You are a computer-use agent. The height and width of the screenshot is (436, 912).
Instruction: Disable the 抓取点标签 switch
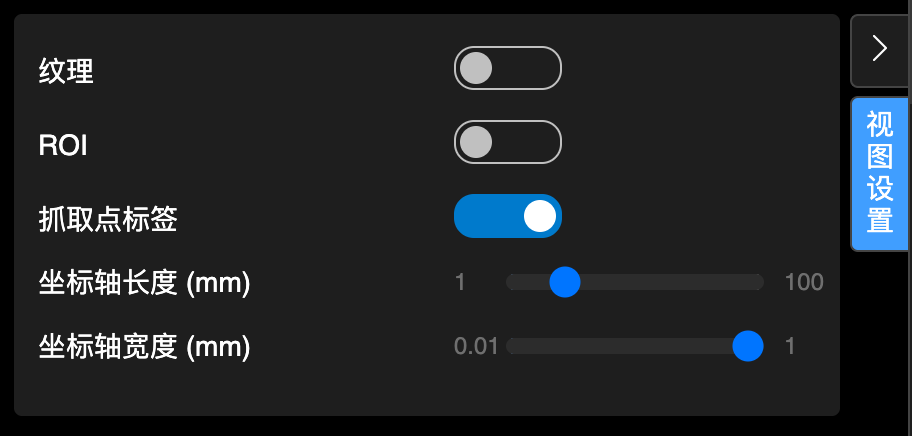(508, 216)
